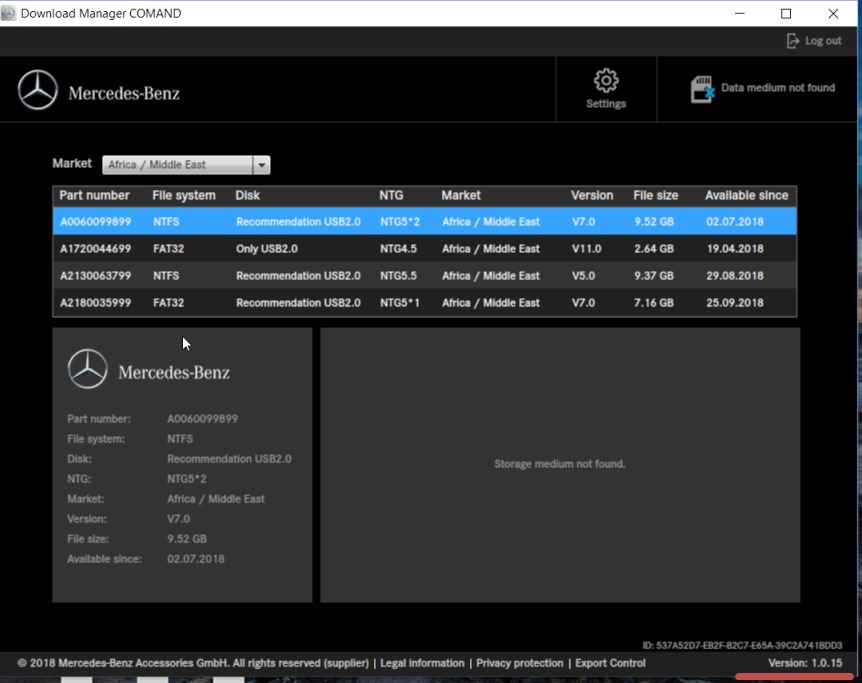Click the 19.04.2018 date cell
Screen dimensions: 862x683
pos(734,249)
